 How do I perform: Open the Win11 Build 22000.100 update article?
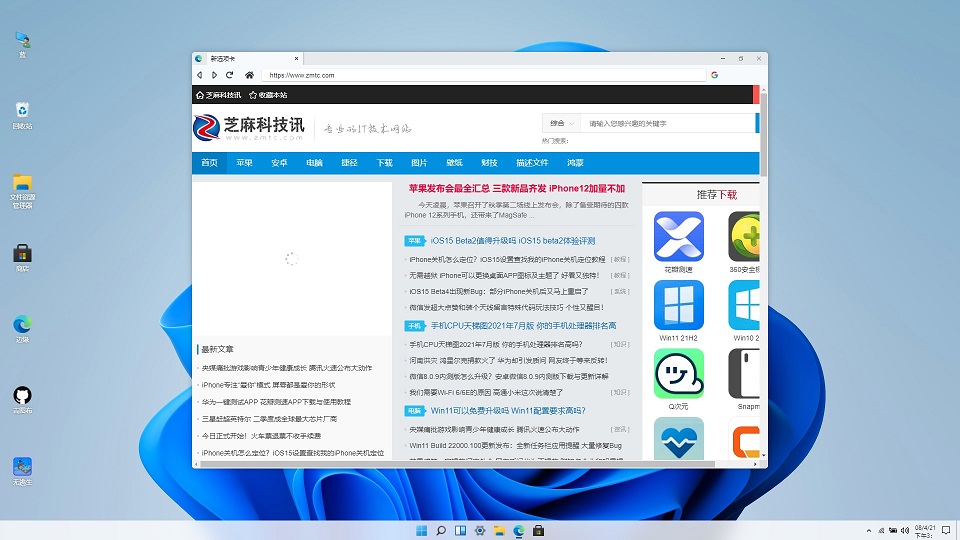[516, 446]
